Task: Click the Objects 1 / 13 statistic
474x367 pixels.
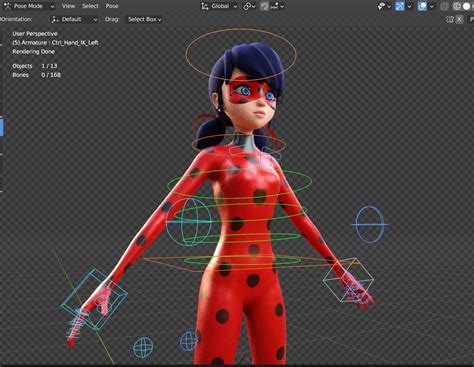Action: tap(35, 66)
